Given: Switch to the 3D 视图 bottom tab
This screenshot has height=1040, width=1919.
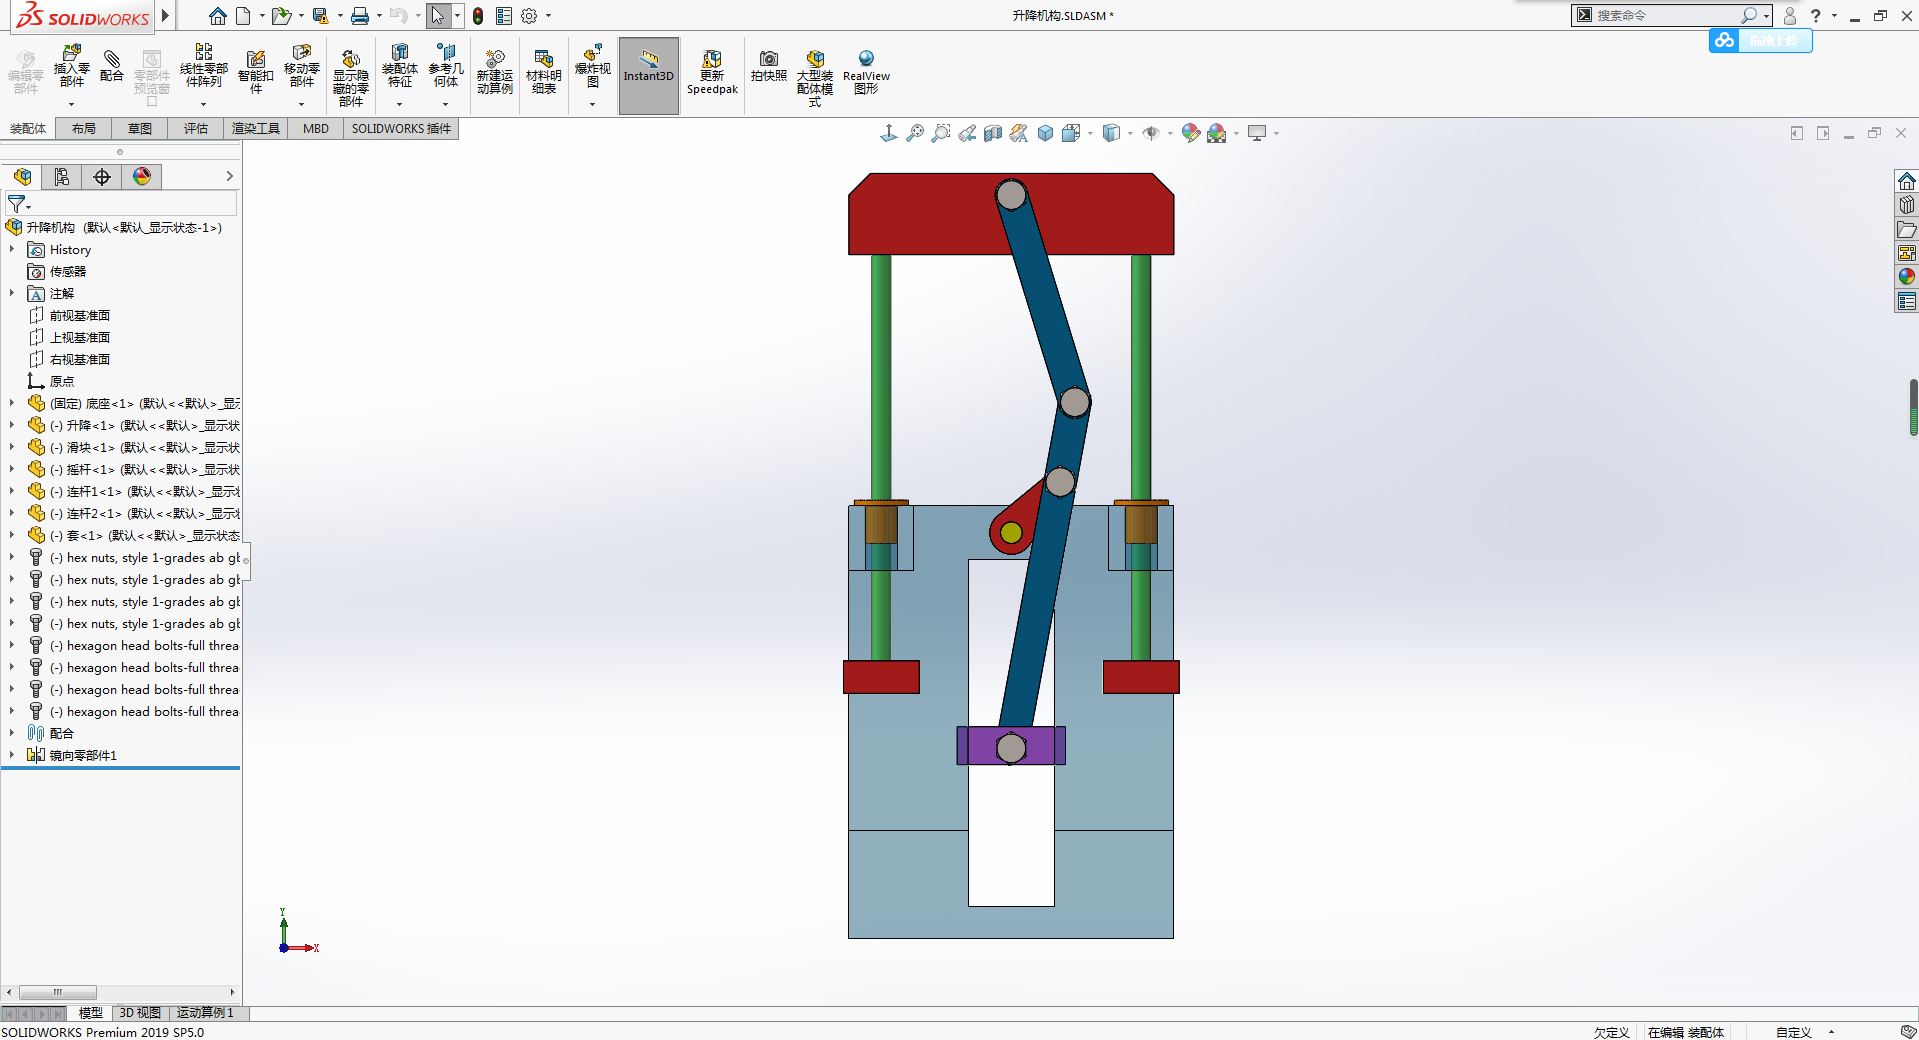Looking at the screenshot, I should 140,1013.
